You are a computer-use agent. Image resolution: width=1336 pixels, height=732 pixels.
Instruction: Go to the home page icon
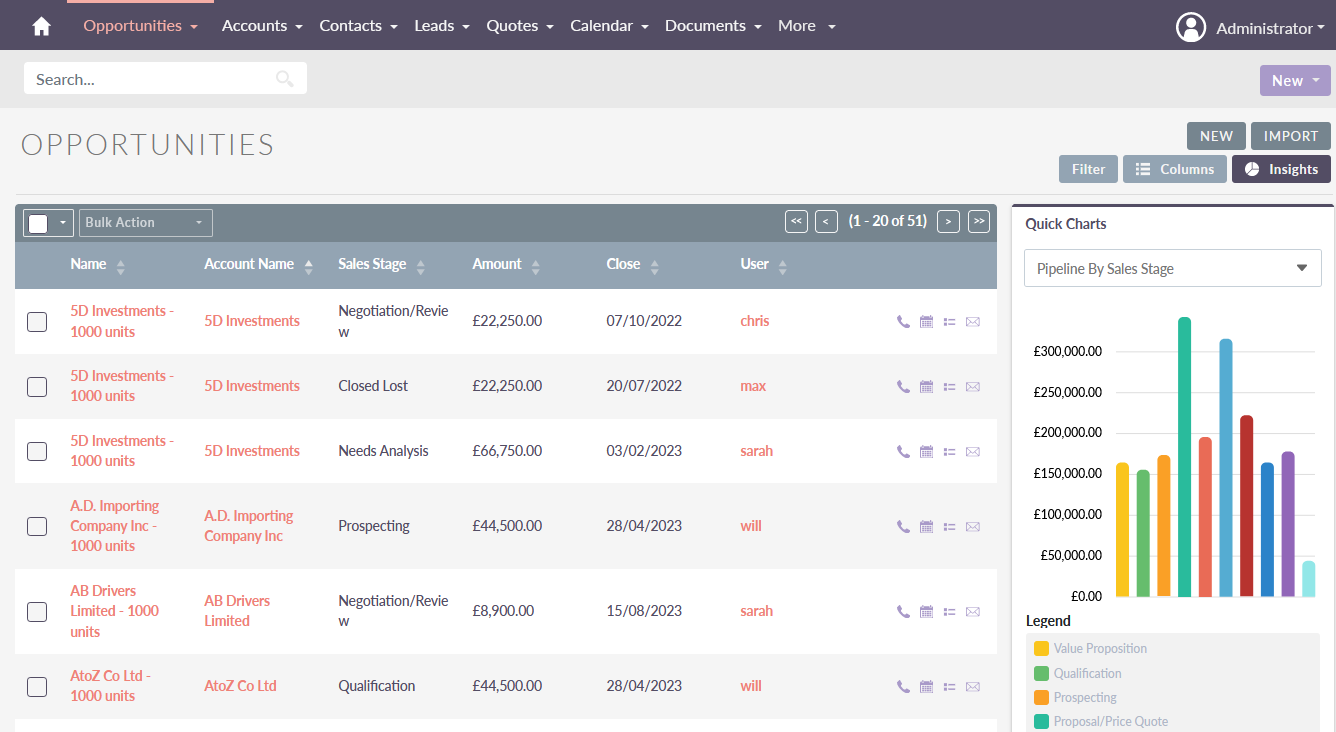[42, 26]
